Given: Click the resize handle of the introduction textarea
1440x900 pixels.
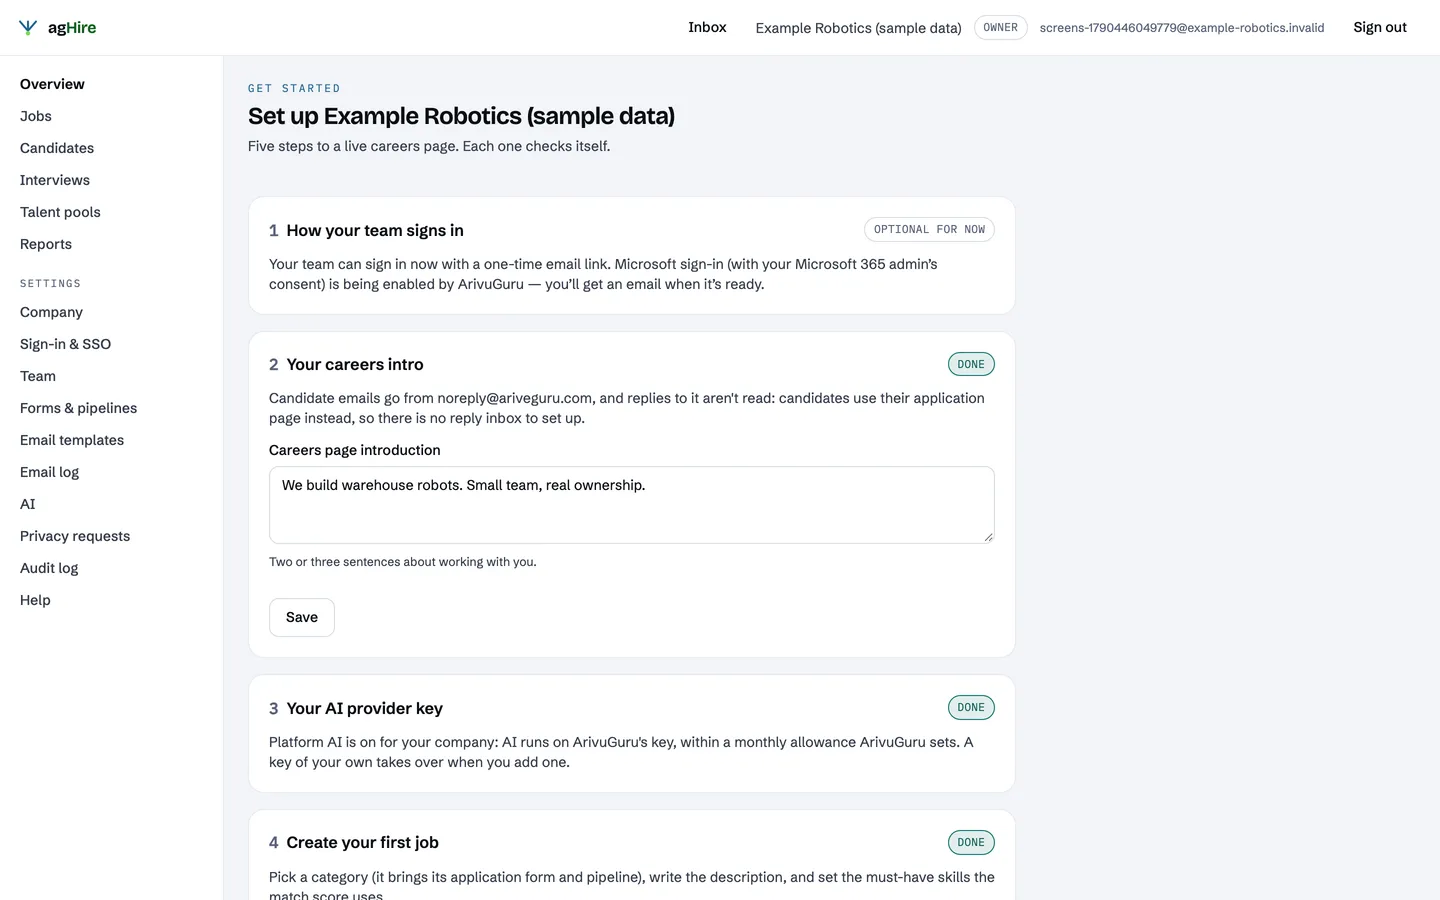Looking at the screenshot, I should click(x=988, y=537).
